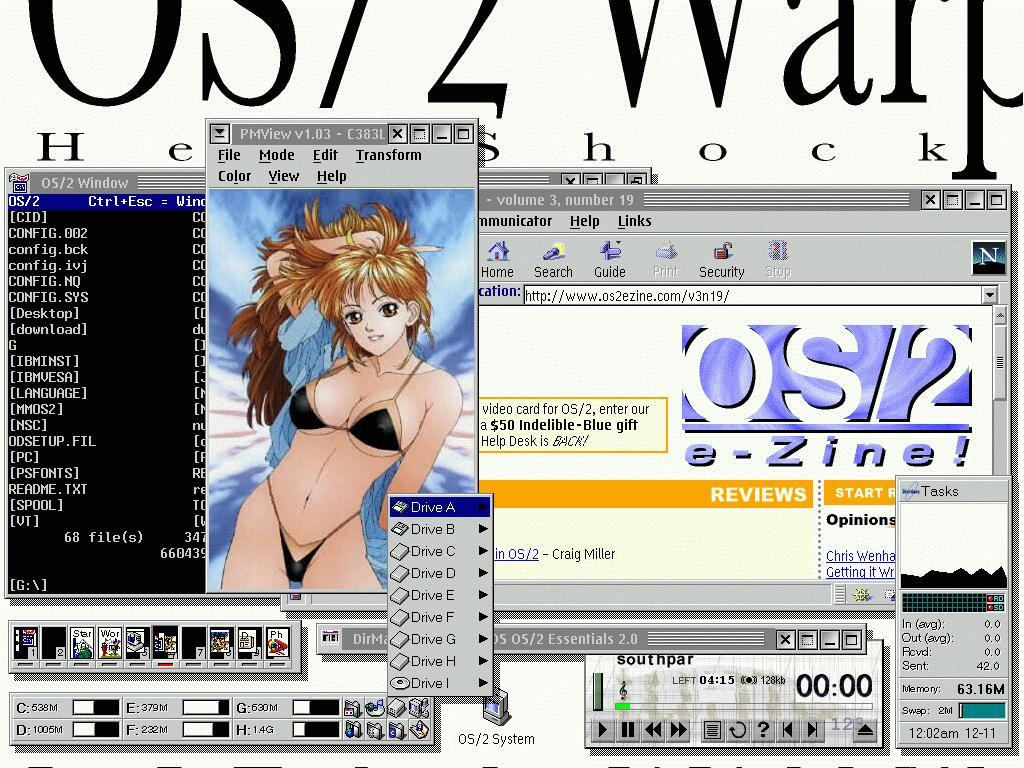Skip to the previous track
The width and height of the screenshot is (1024, 768).
point(788,729)
